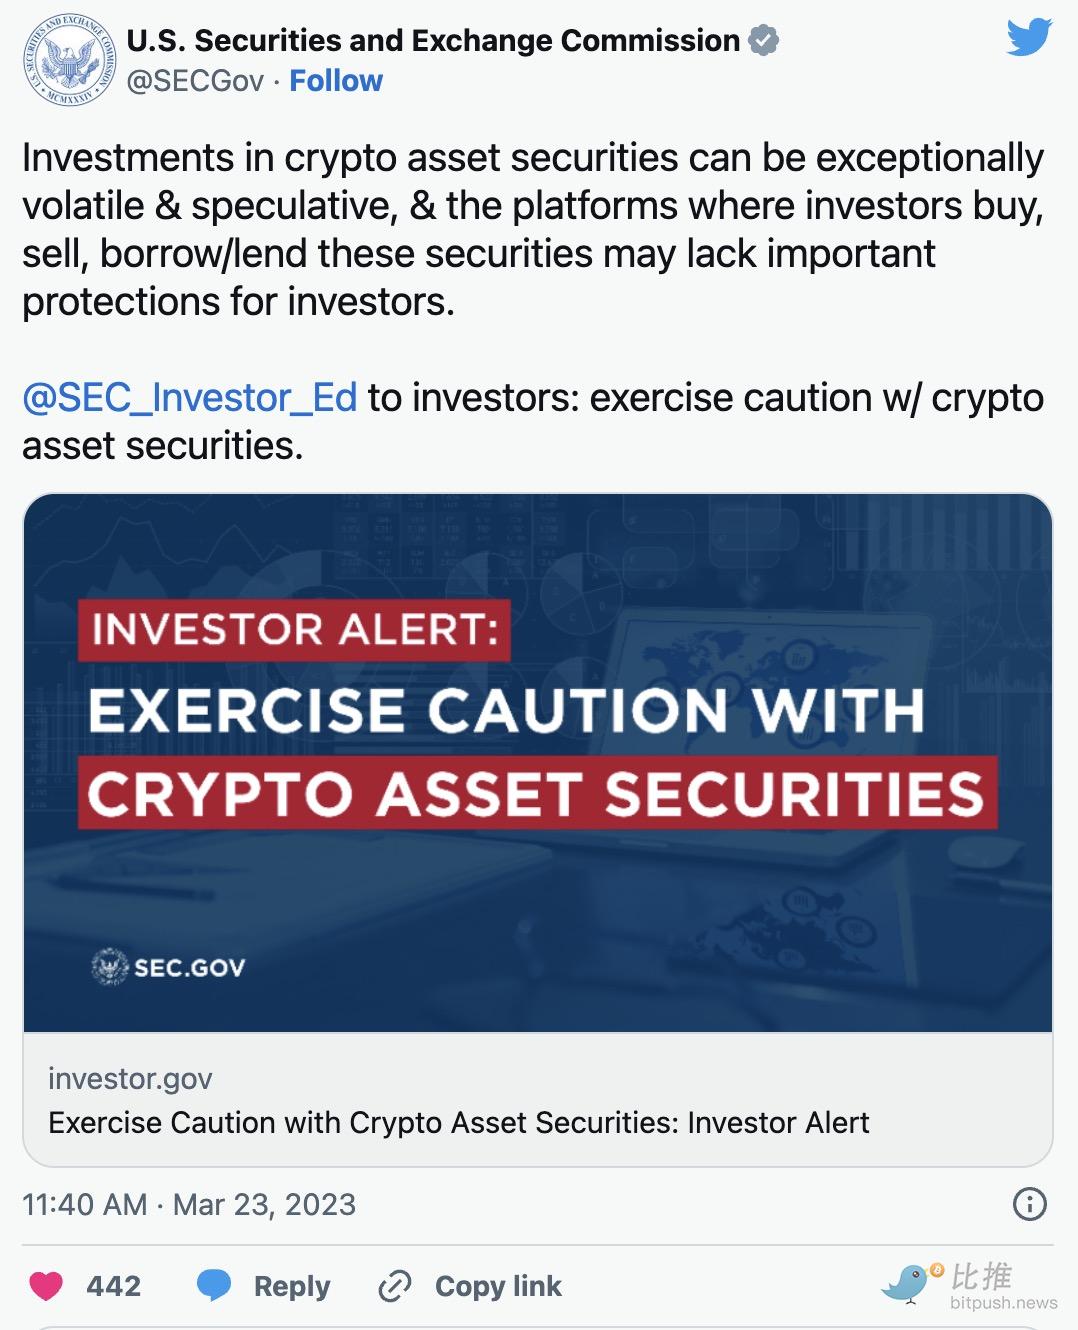Open the U.S. Securities and Exchange Commission profile name
The image size is (1078, 1330).
tap(433, 41)
